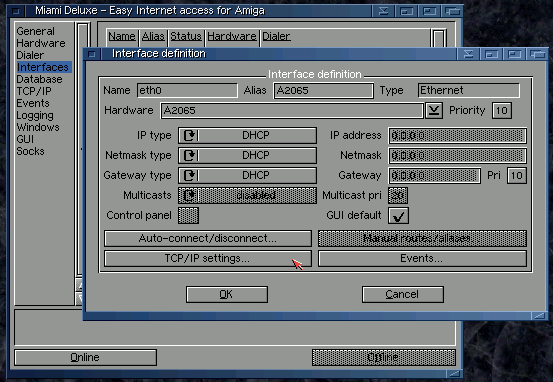The image size is (553, 382).
Task: Toggle the Control panel checkbox
Action: tap(189, 216)
